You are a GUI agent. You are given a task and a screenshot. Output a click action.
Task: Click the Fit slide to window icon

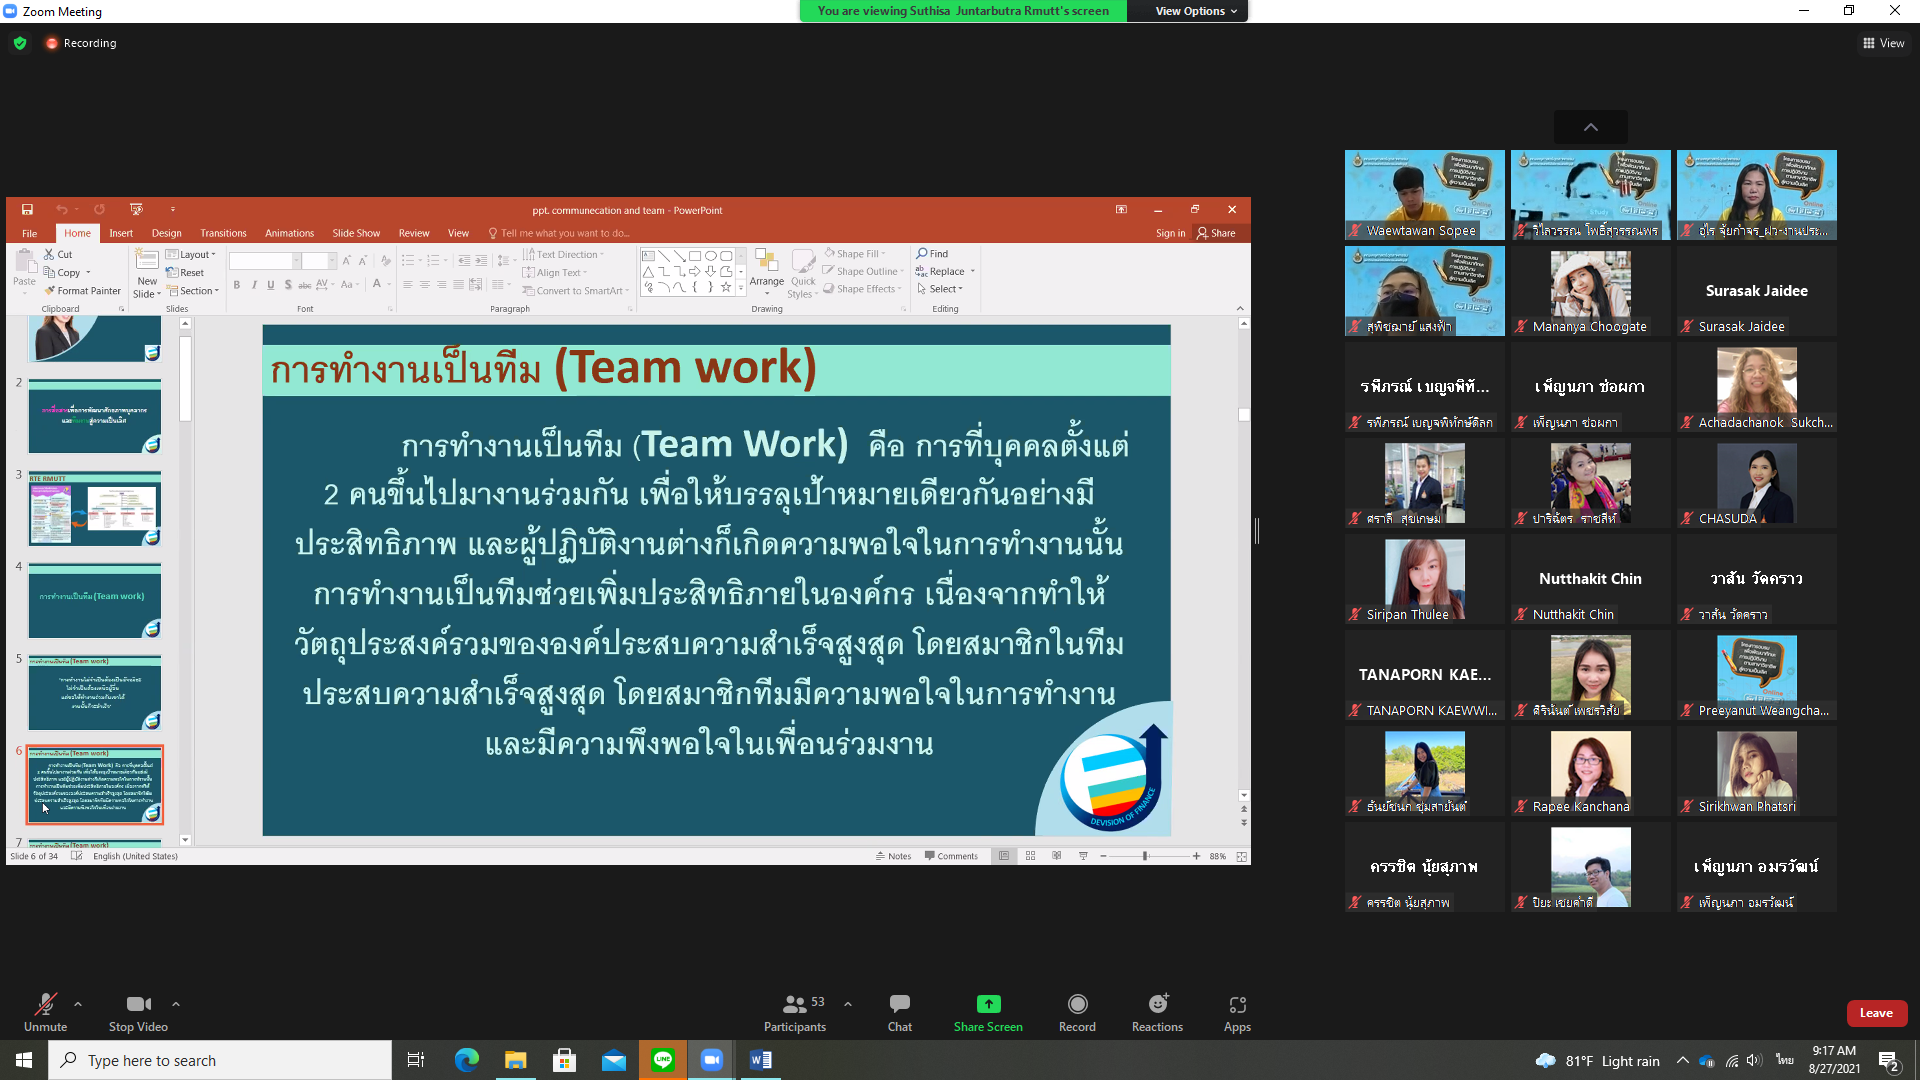(1242, 857)
